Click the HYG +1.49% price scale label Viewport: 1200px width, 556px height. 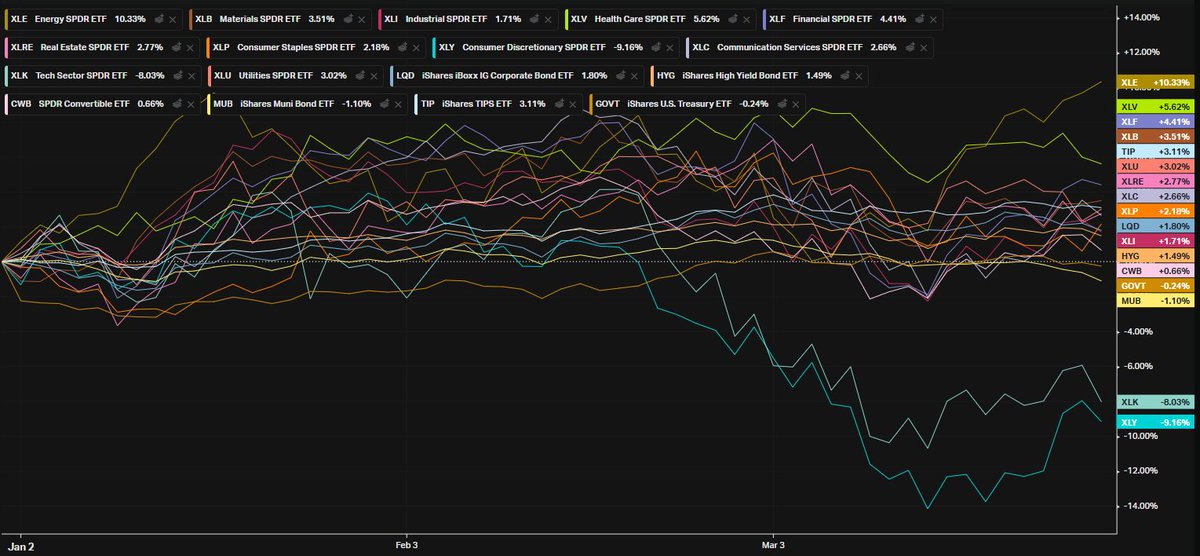[x=1154, y=257]
